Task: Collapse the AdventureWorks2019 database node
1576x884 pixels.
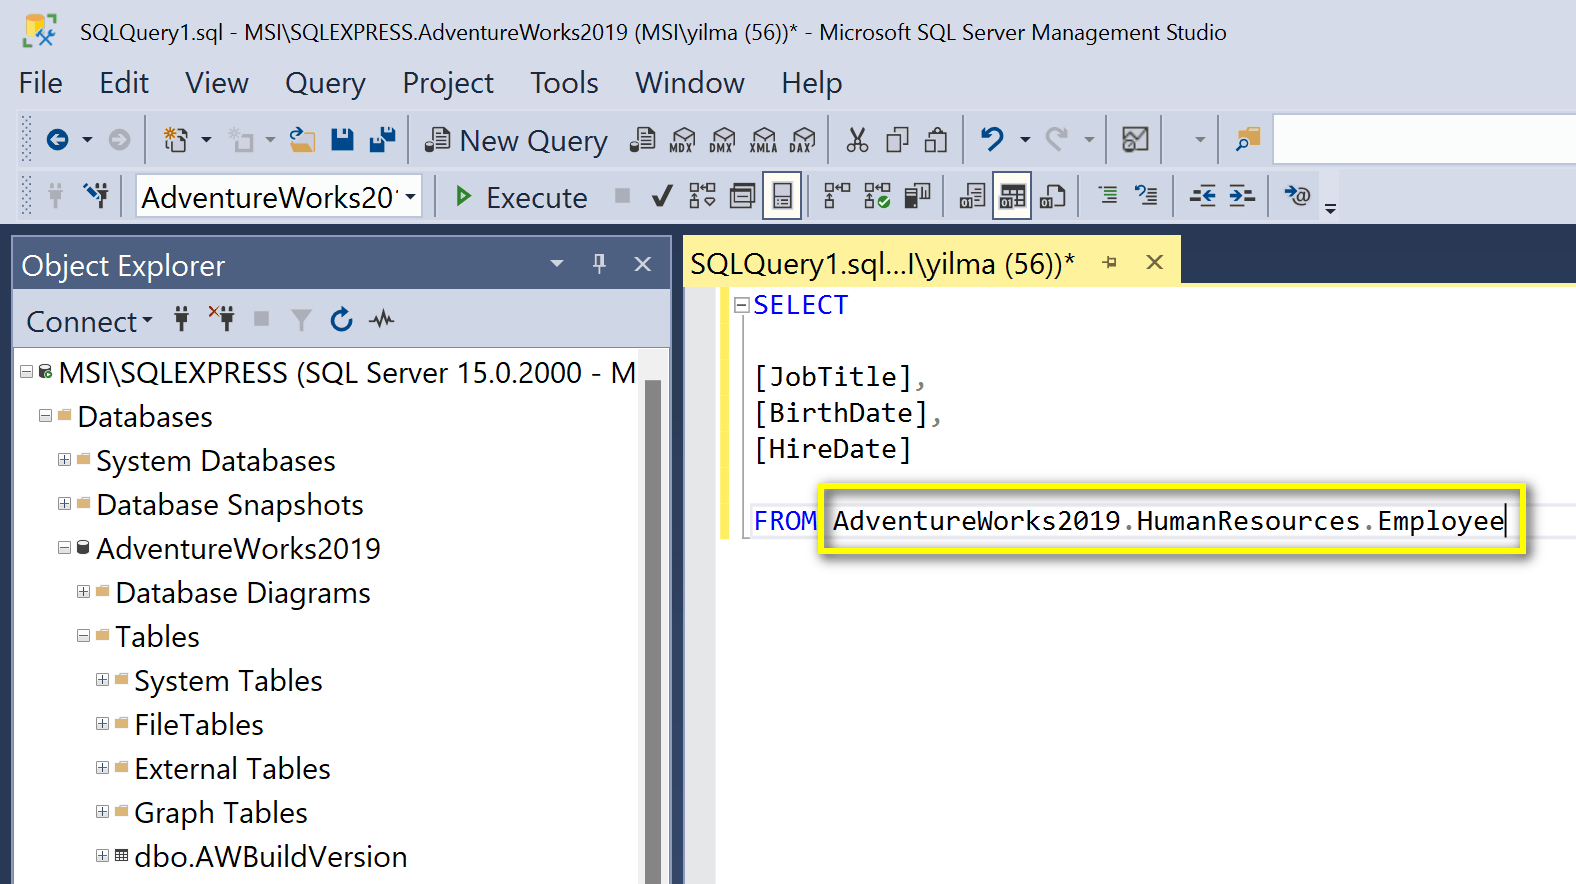Action: 64,548
